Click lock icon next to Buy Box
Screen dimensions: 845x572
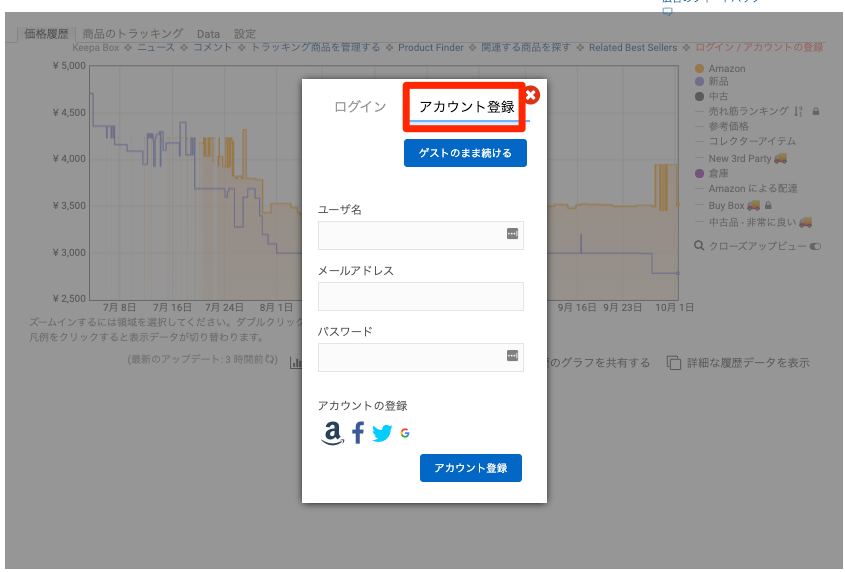pyautogui.click(x=768, y=205)
